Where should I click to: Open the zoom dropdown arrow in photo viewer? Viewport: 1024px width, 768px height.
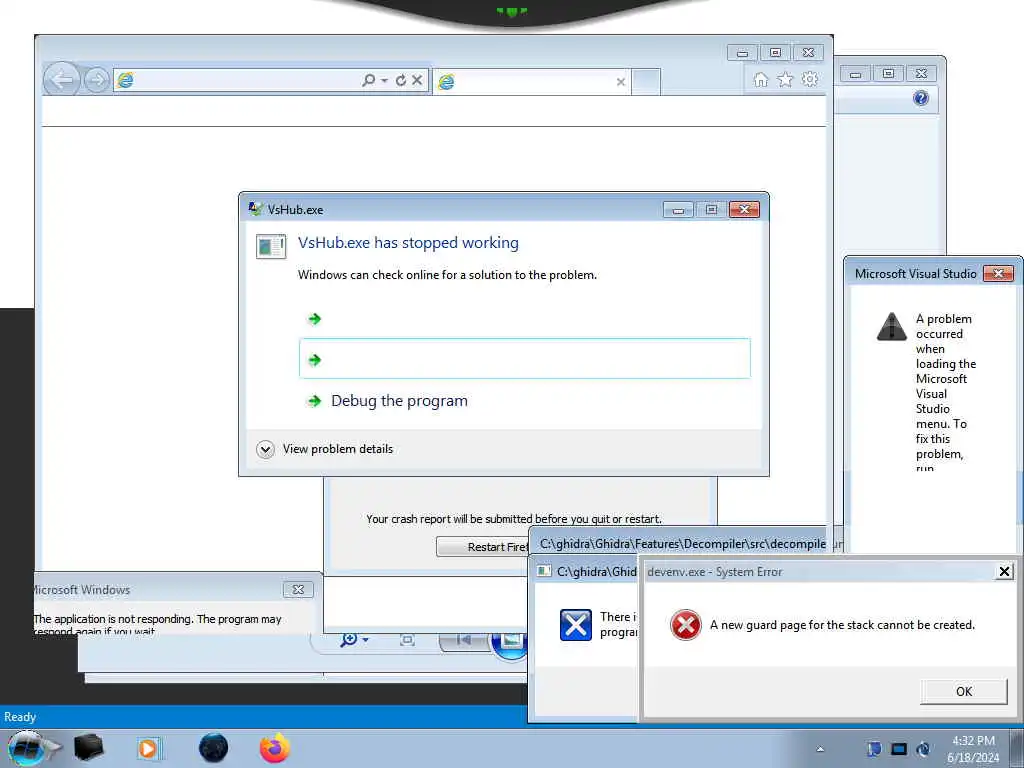(365, 640)
